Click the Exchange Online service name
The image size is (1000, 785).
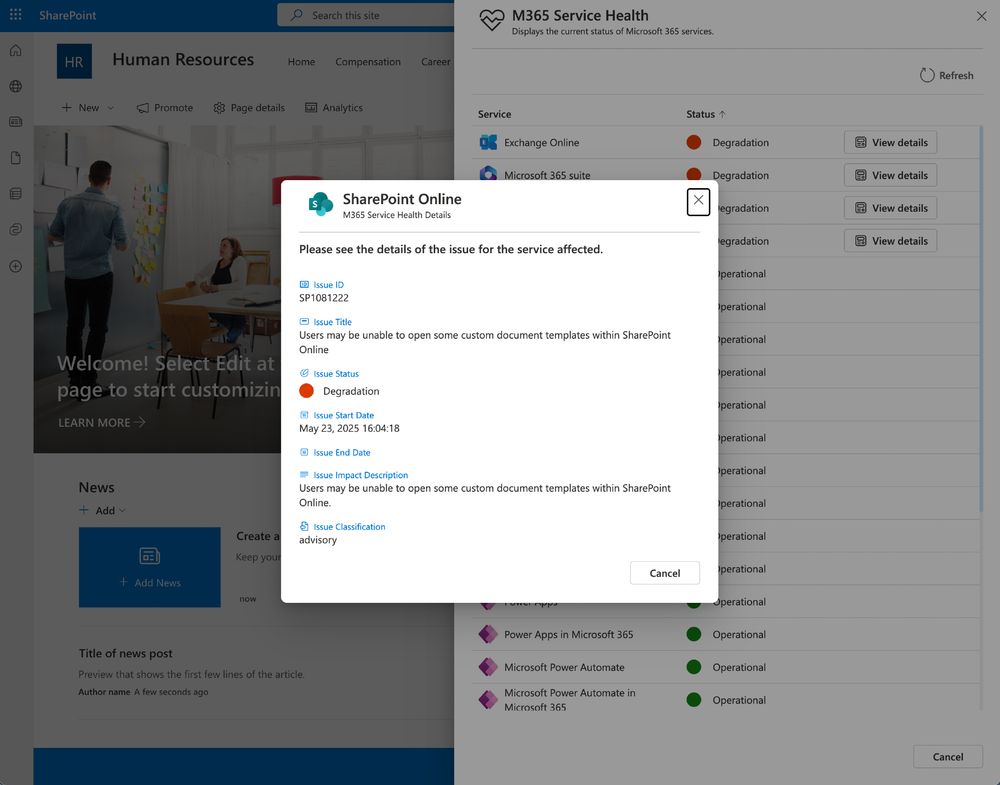point(541,142)
